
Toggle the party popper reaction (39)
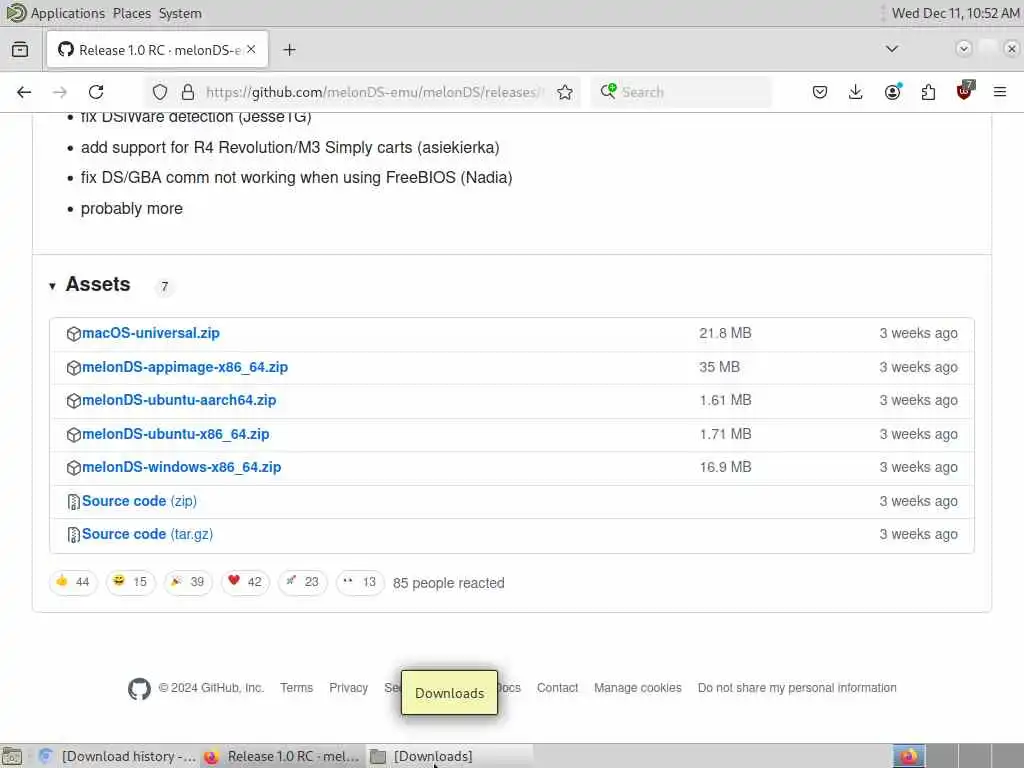point(188,582)
